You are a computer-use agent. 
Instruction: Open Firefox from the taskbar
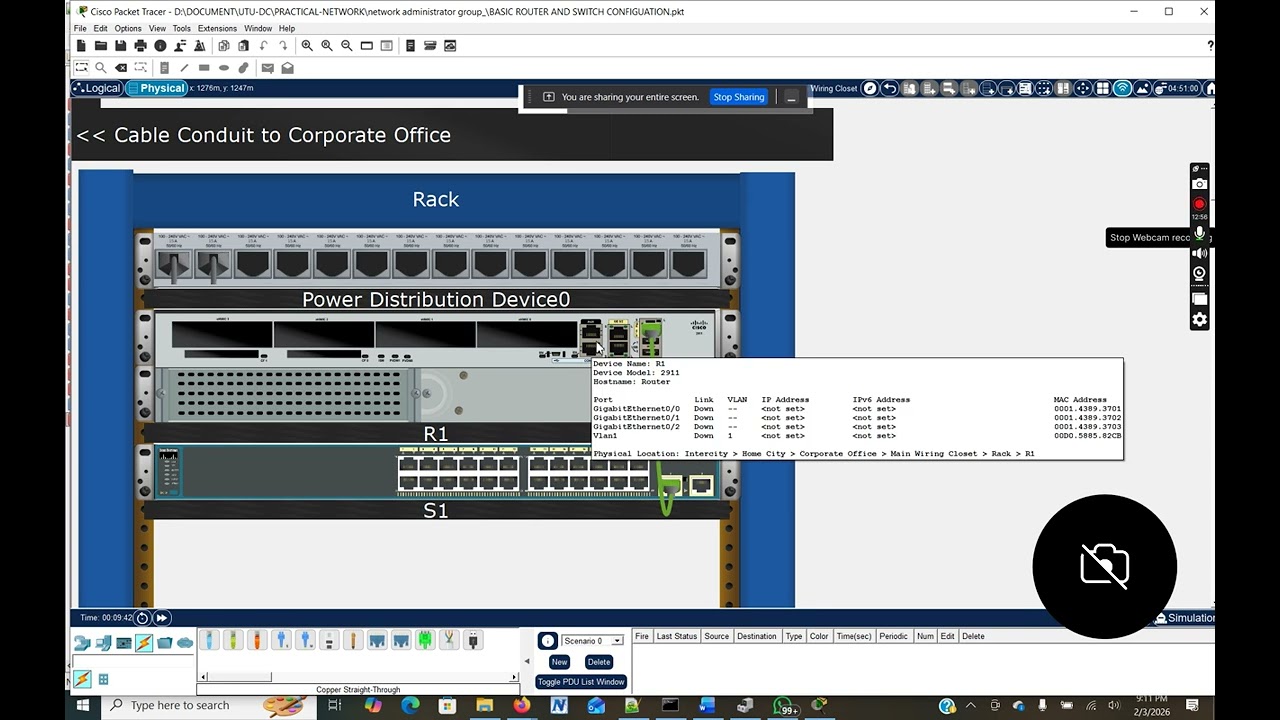521,706
